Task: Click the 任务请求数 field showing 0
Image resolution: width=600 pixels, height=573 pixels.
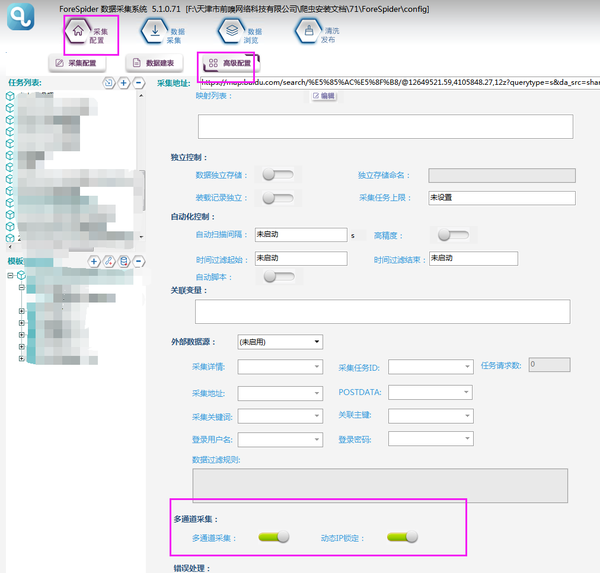Action: [x=549, y=365]
